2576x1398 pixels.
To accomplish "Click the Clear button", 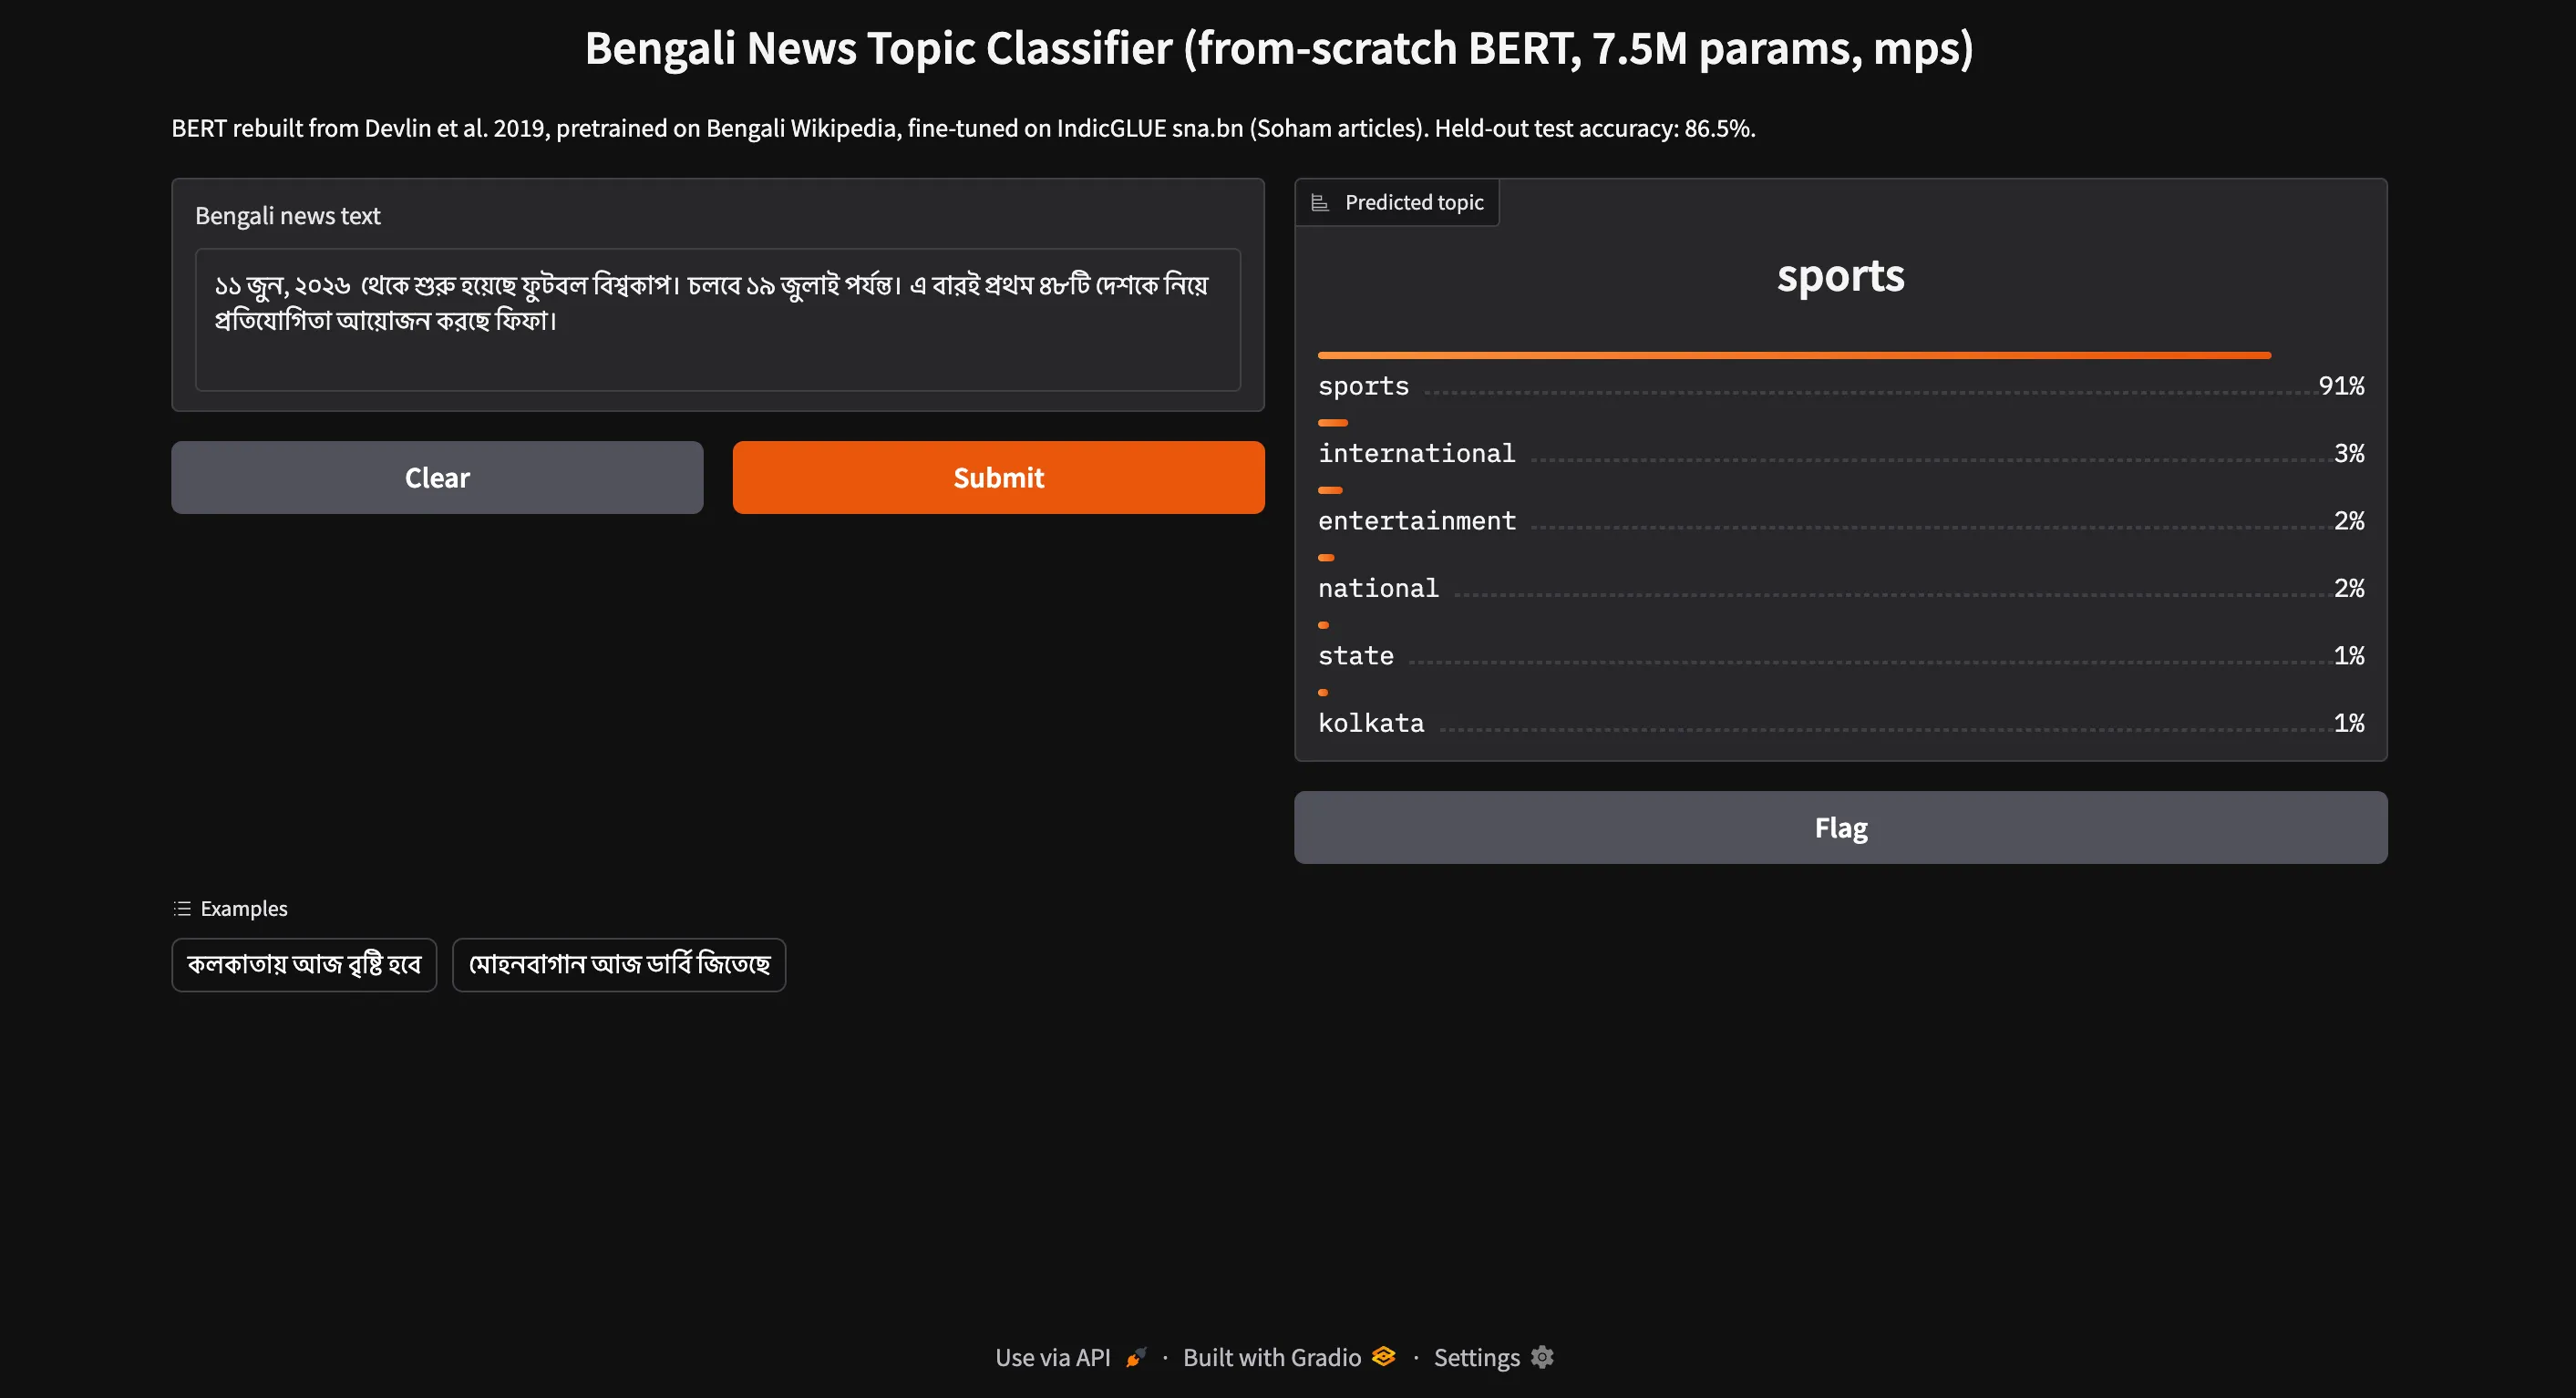I will [x=437, y=477].
